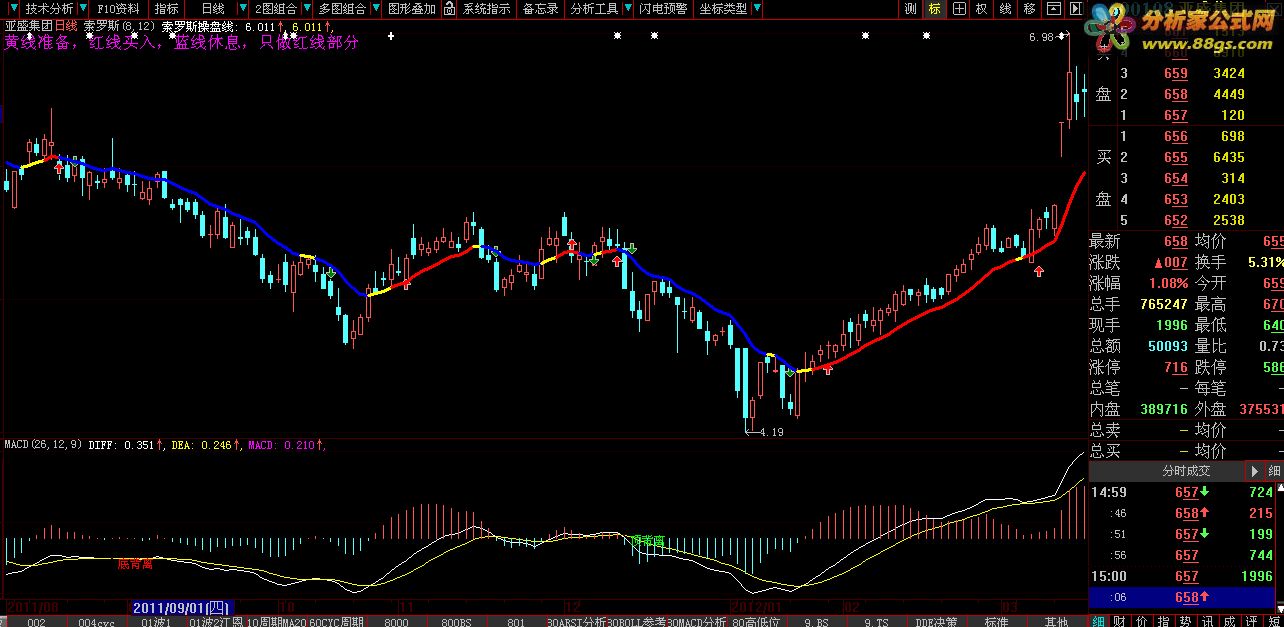Select the 其他 bottom tab
Screen dimensions: 1284x627
point(1056,621)
